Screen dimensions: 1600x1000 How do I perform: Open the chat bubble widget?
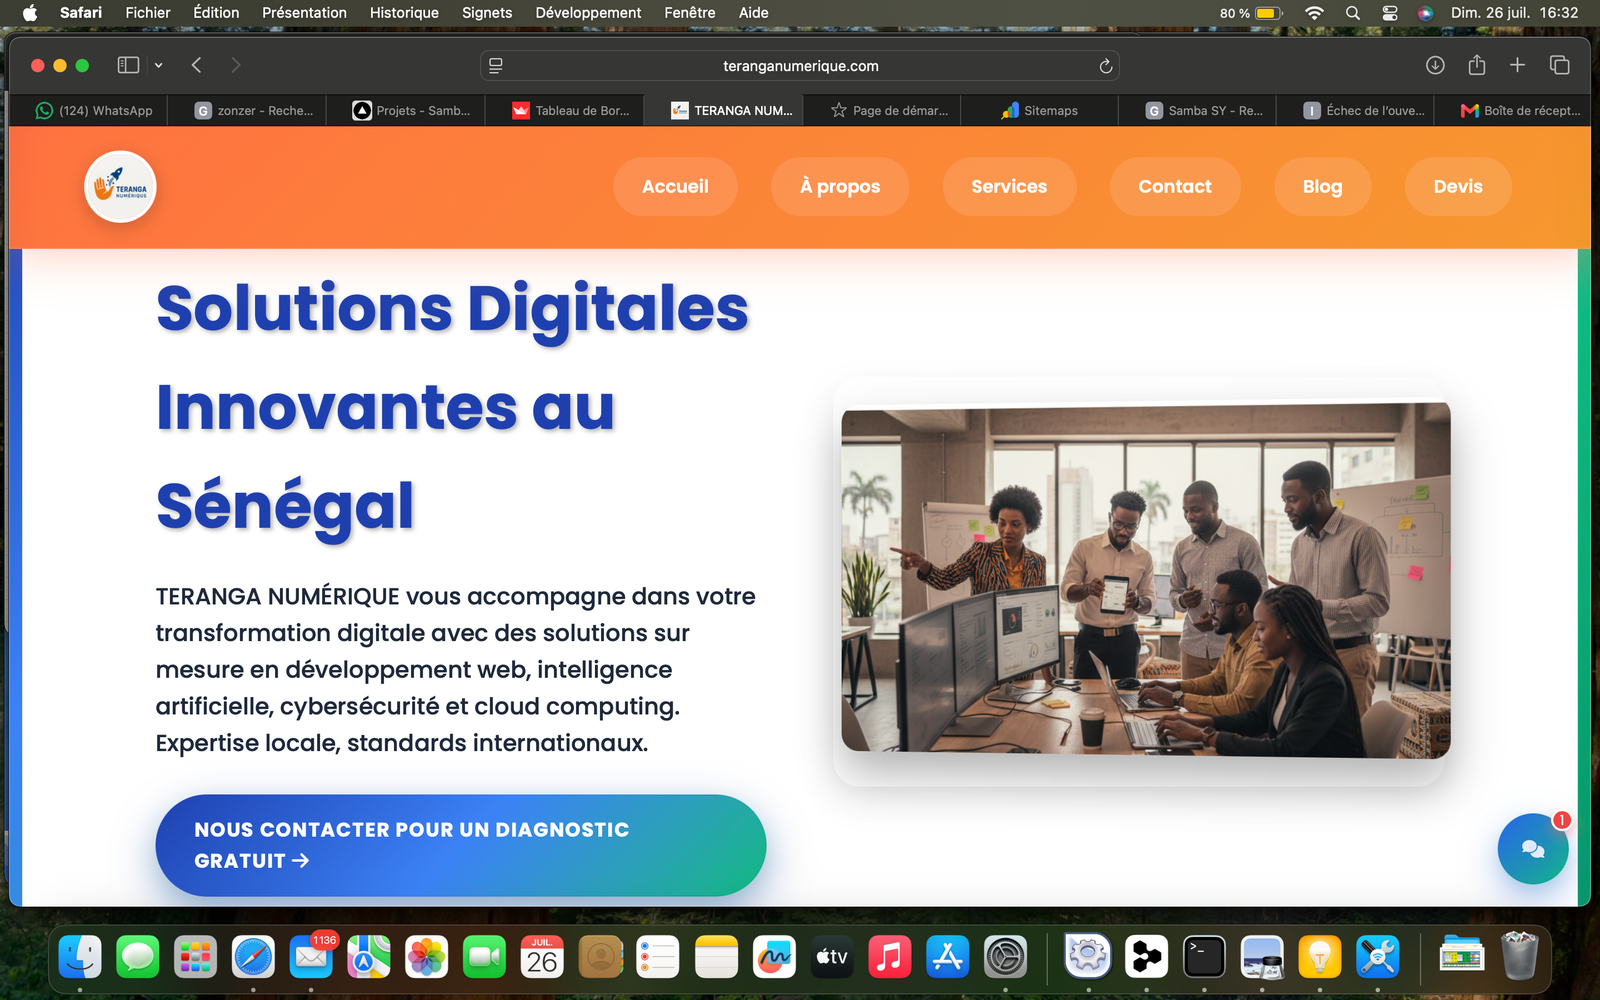[1532, 848]
